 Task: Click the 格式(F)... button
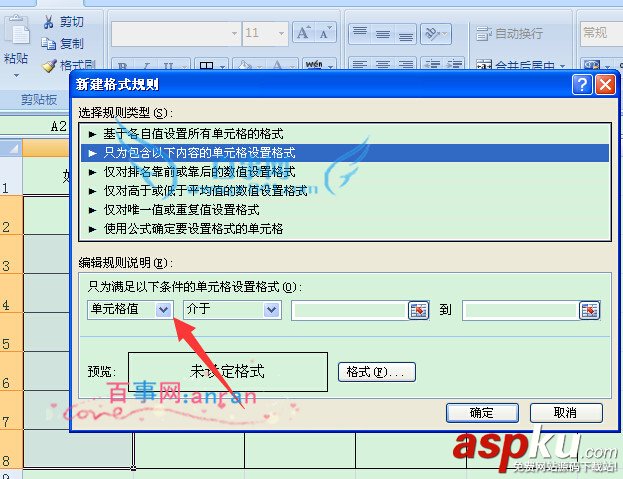(x=377, y=372)
